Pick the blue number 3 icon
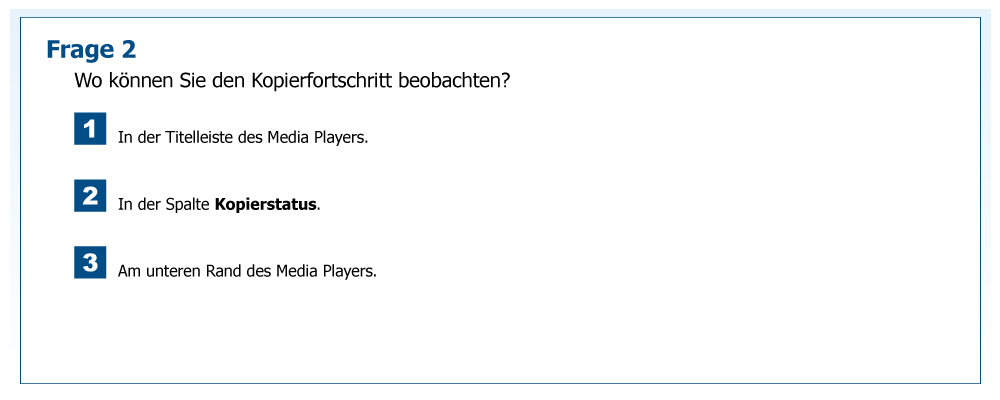 pos(90,263)
